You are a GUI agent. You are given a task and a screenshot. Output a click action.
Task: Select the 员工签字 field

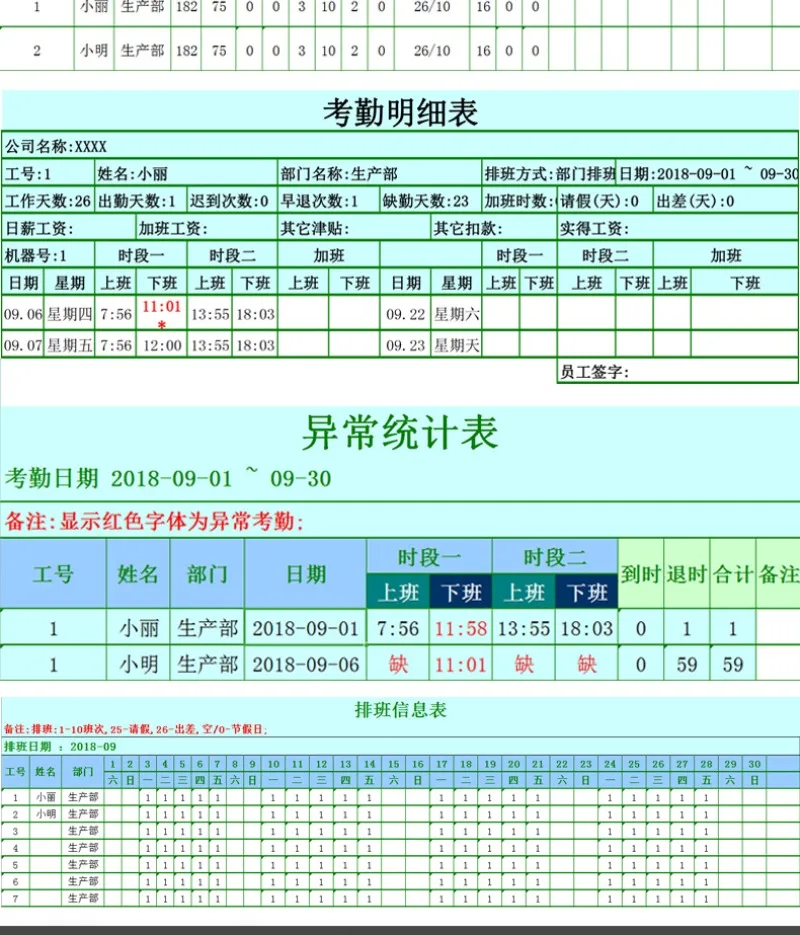[x=677, y=371]
